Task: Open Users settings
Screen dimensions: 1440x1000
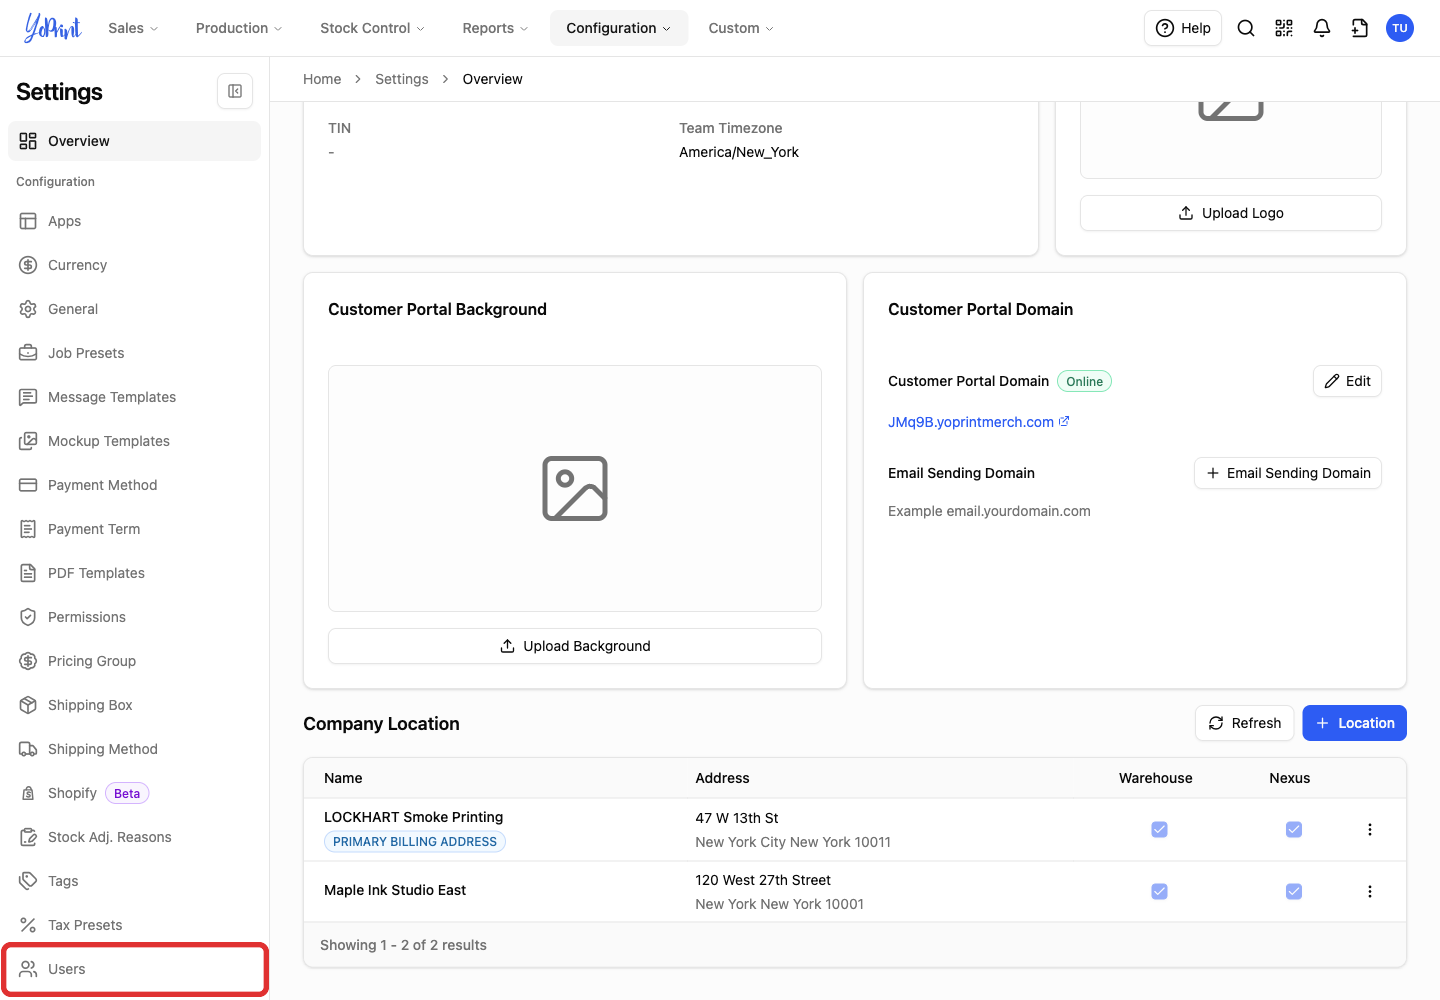Action: pos(134,969)
